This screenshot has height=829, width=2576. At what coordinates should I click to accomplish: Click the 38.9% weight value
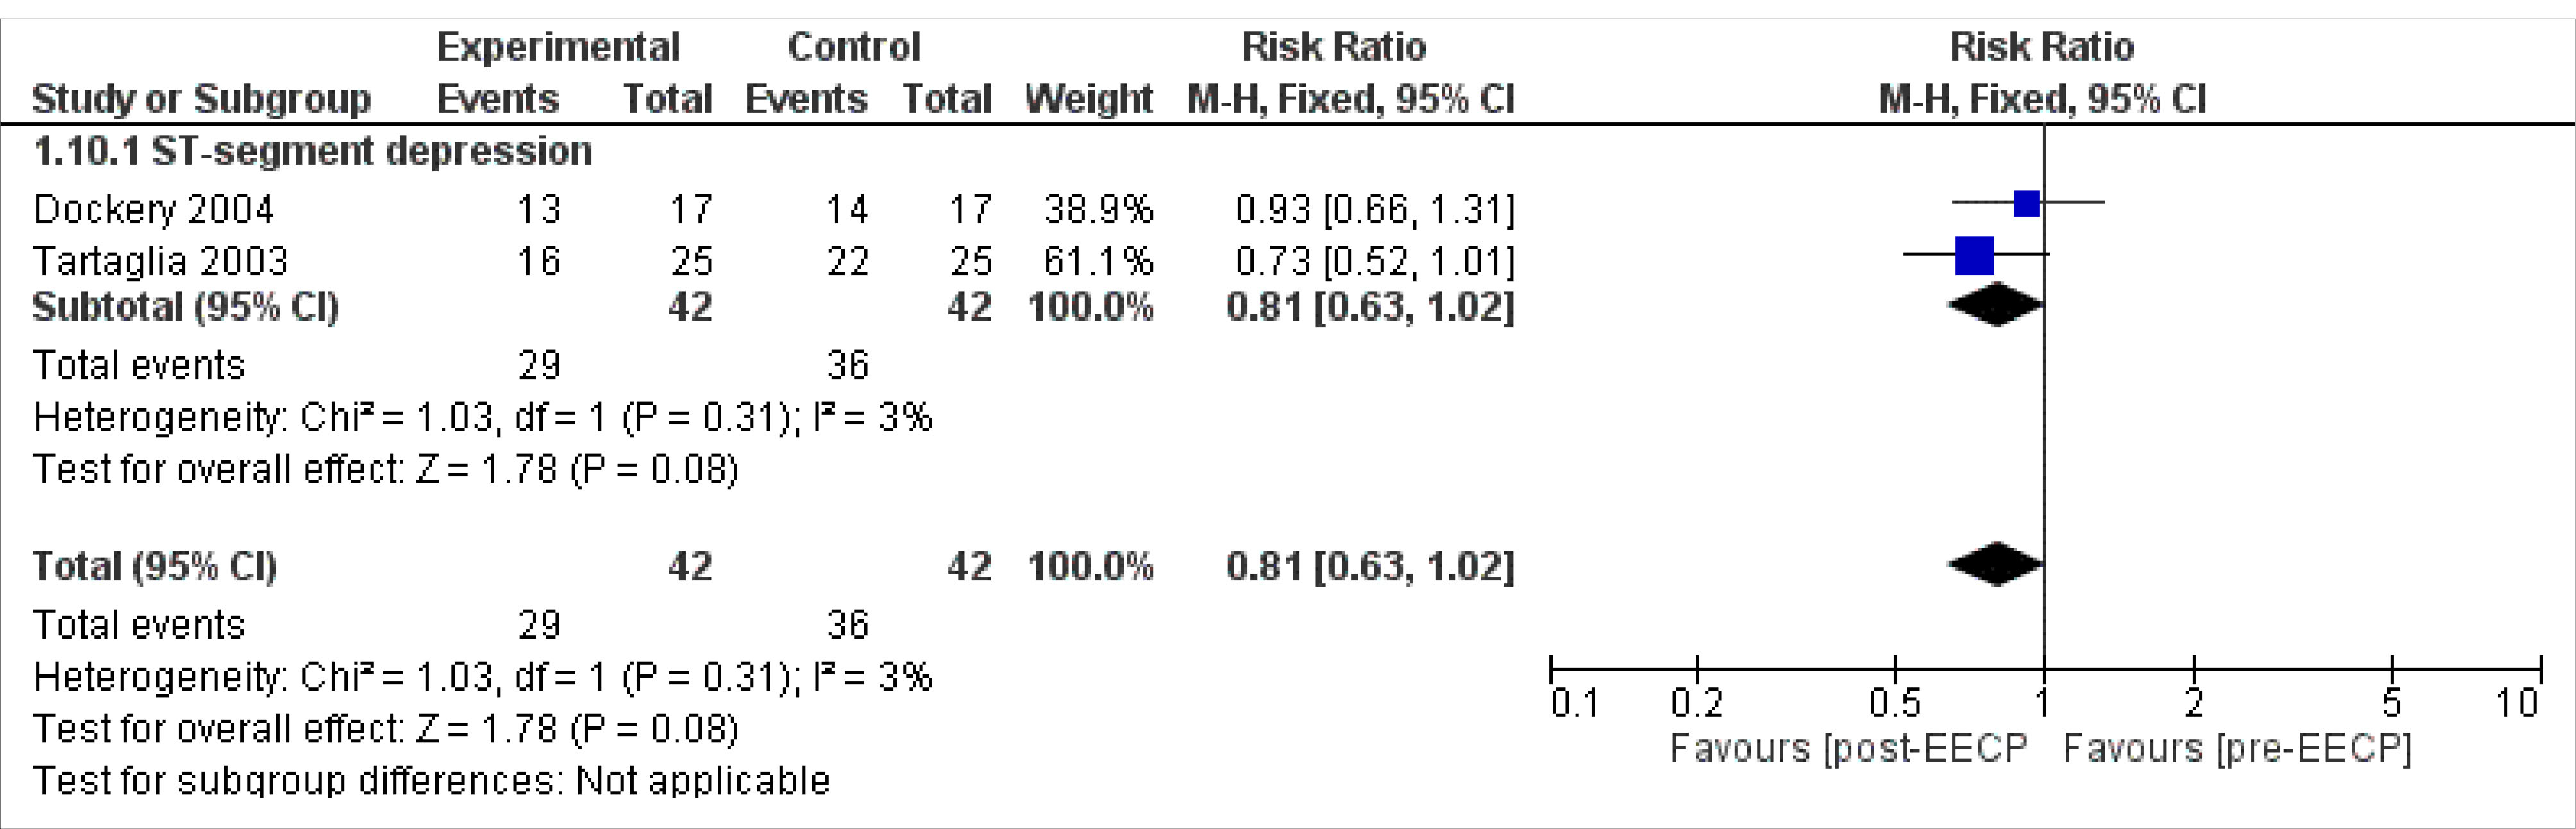[1098, 209]
